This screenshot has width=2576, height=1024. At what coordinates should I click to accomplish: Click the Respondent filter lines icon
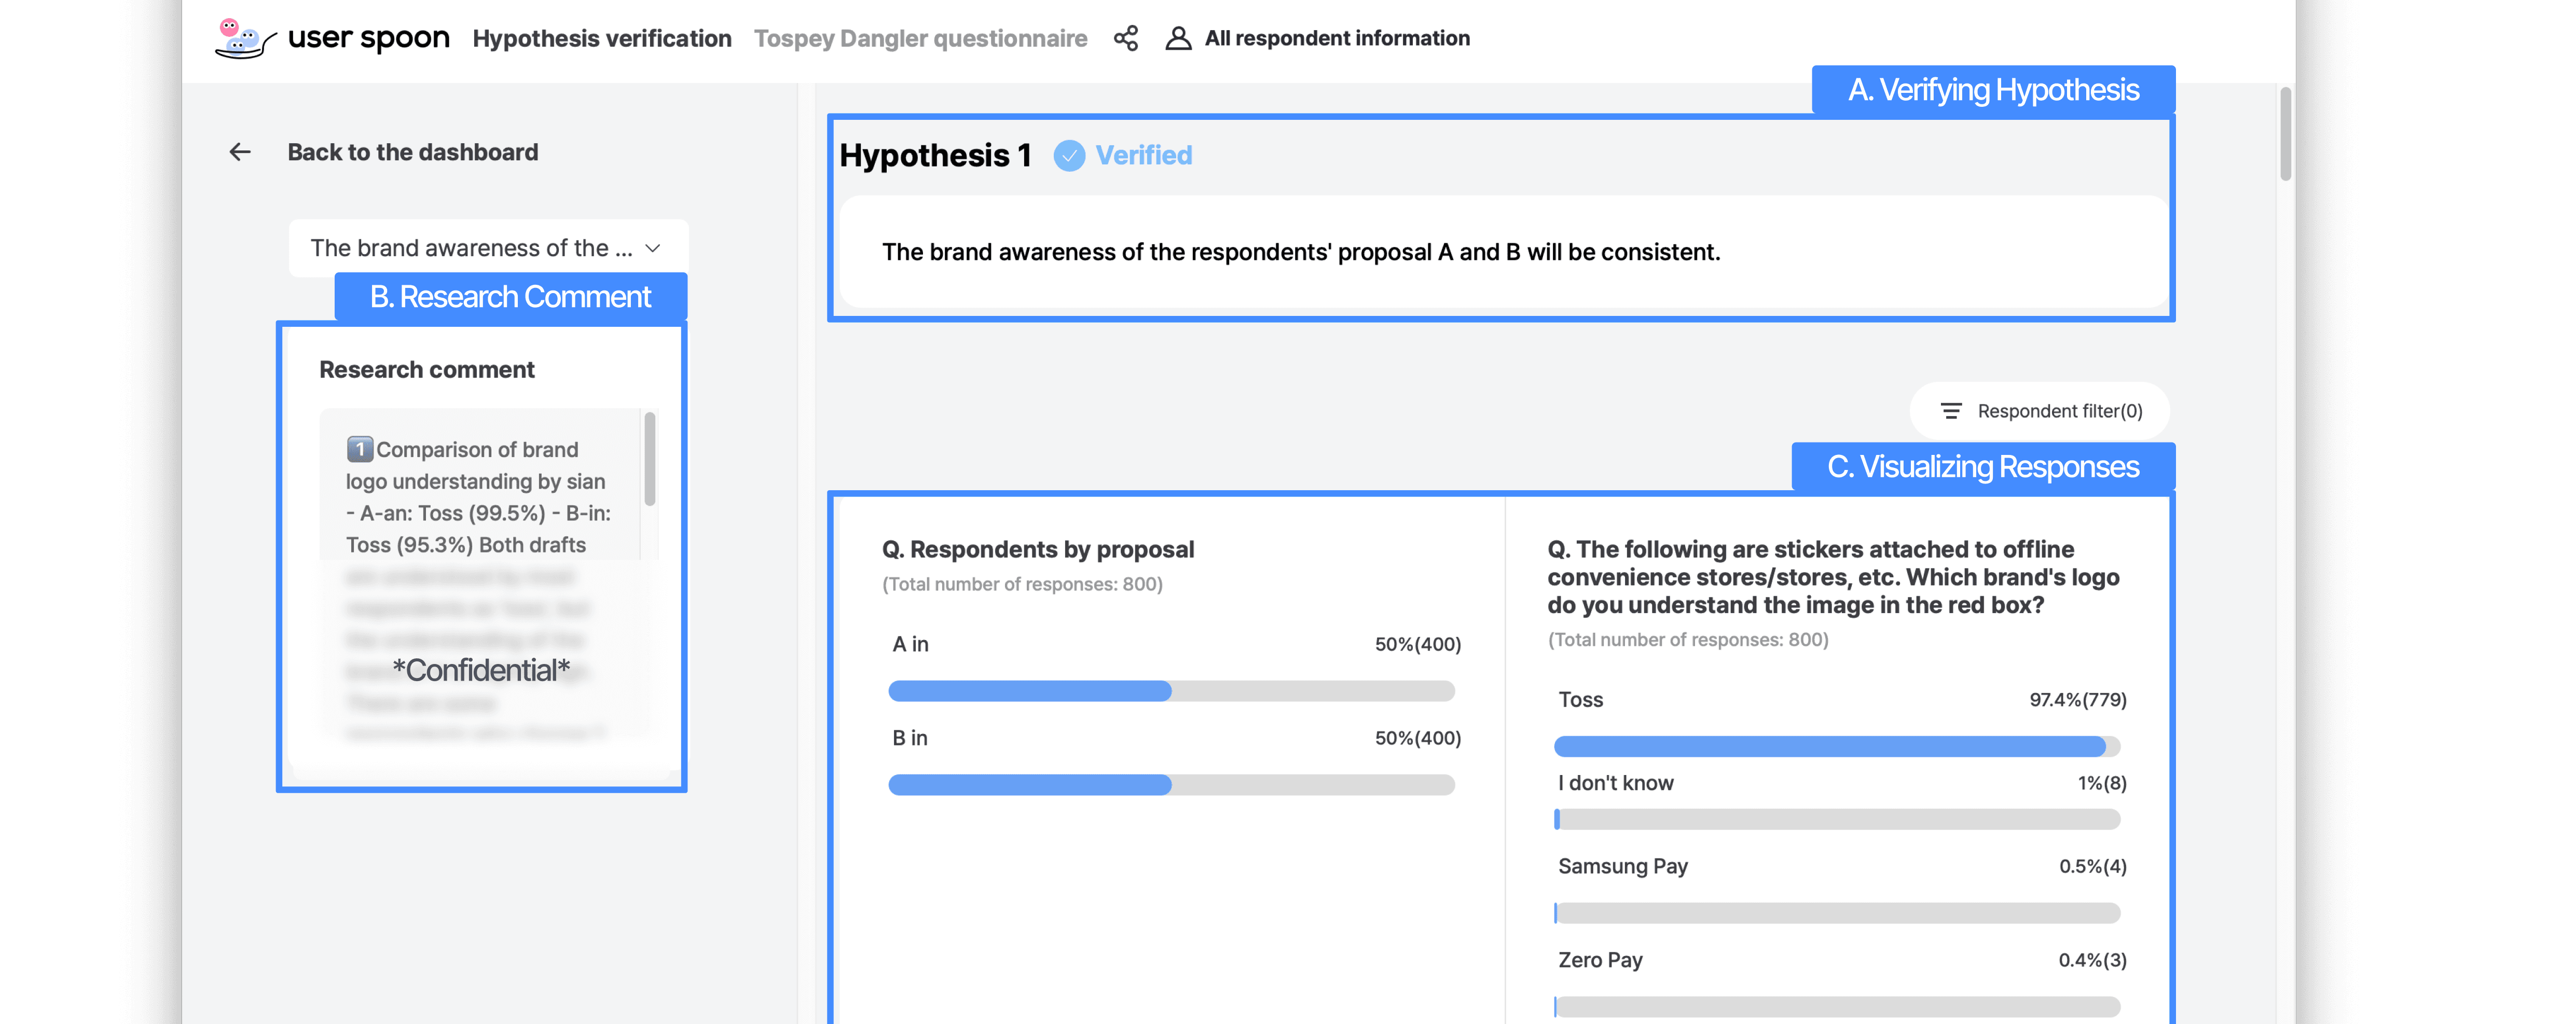[1951, 411]
